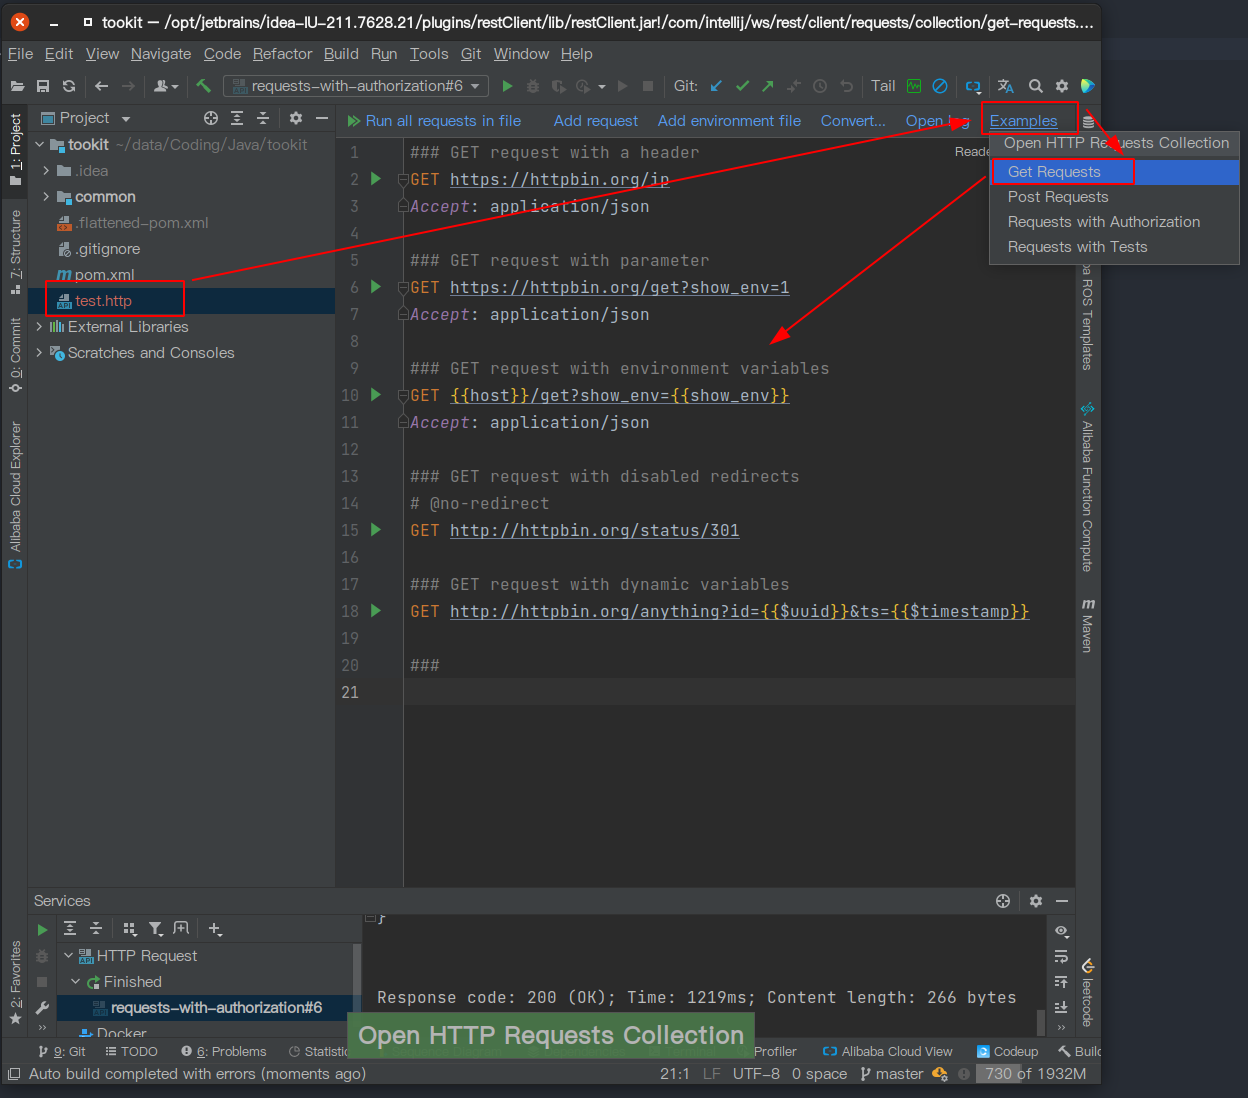Select Post Requests from examples menu
Viewport: 1248px width, 1098px height.
tap(1114, 197)
